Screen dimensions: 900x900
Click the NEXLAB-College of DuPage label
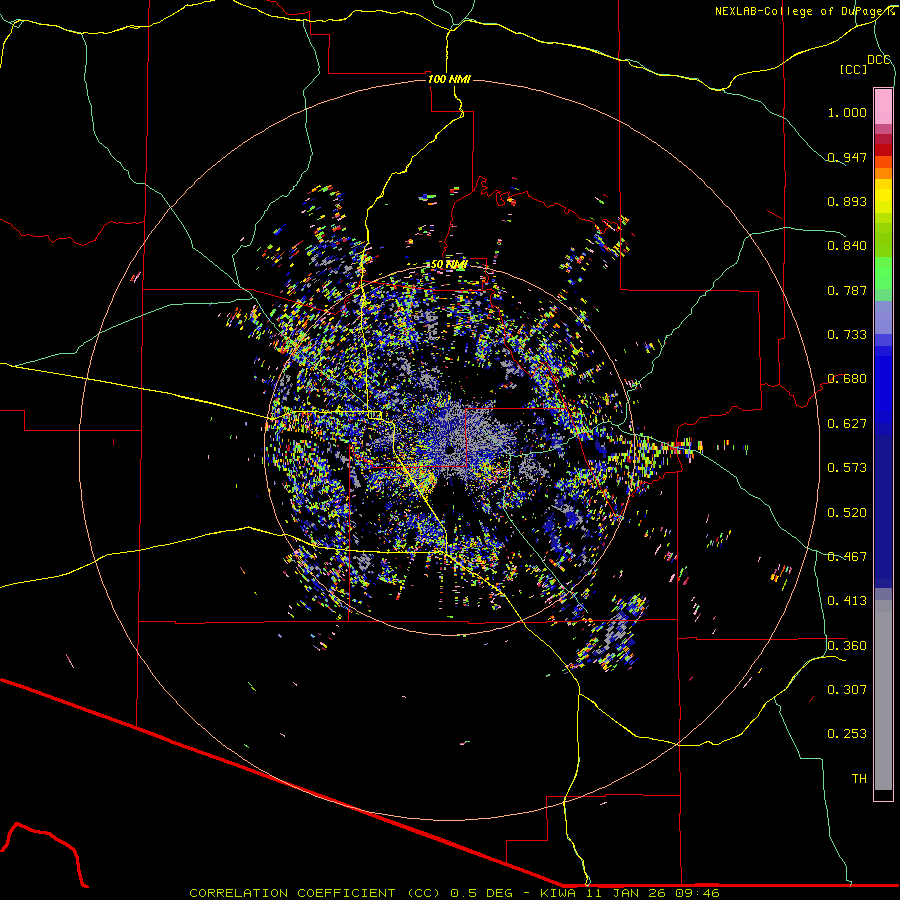click(804, 11)
